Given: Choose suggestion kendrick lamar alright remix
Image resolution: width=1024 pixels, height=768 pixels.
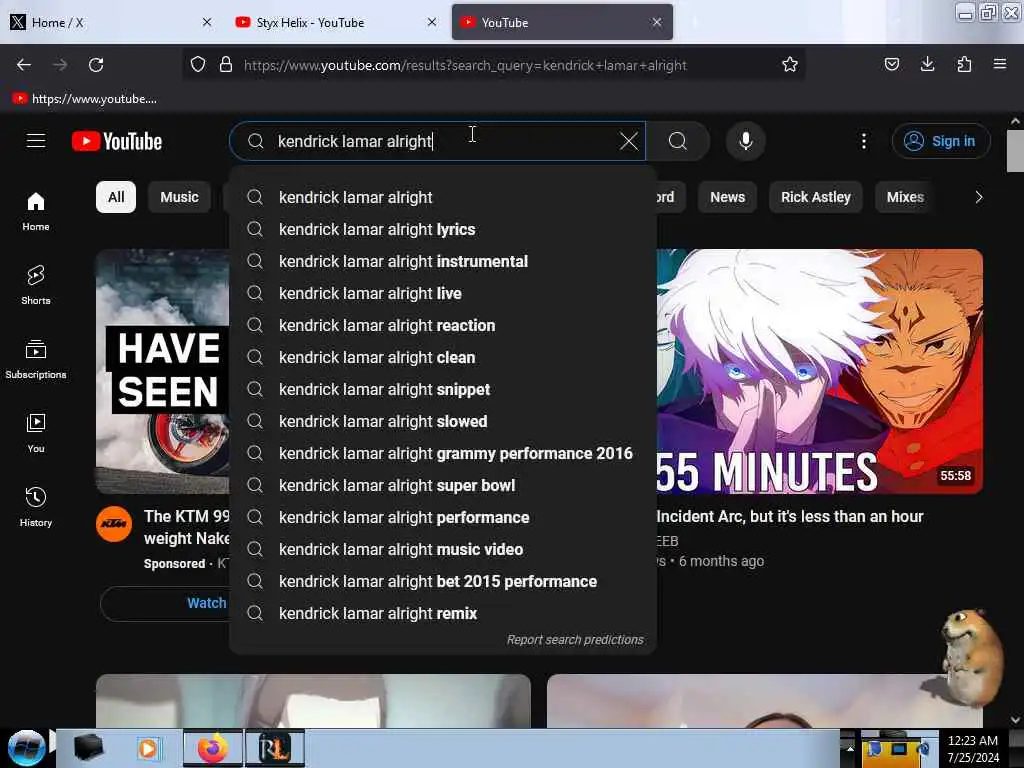Looking at the screenshot, I should (443, 613).
